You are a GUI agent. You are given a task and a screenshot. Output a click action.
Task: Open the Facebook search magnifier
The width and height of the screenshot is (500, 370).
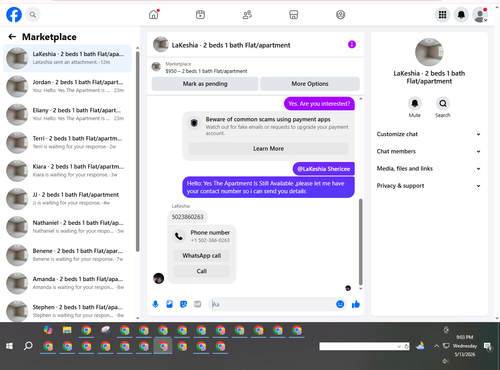(x=33, y=15)
